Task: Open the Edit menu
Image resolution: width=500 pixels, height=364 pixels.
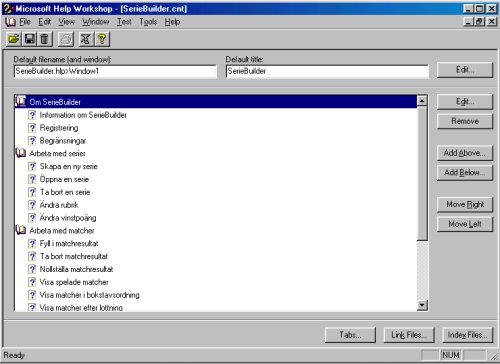Action: (x=44, y=22)
